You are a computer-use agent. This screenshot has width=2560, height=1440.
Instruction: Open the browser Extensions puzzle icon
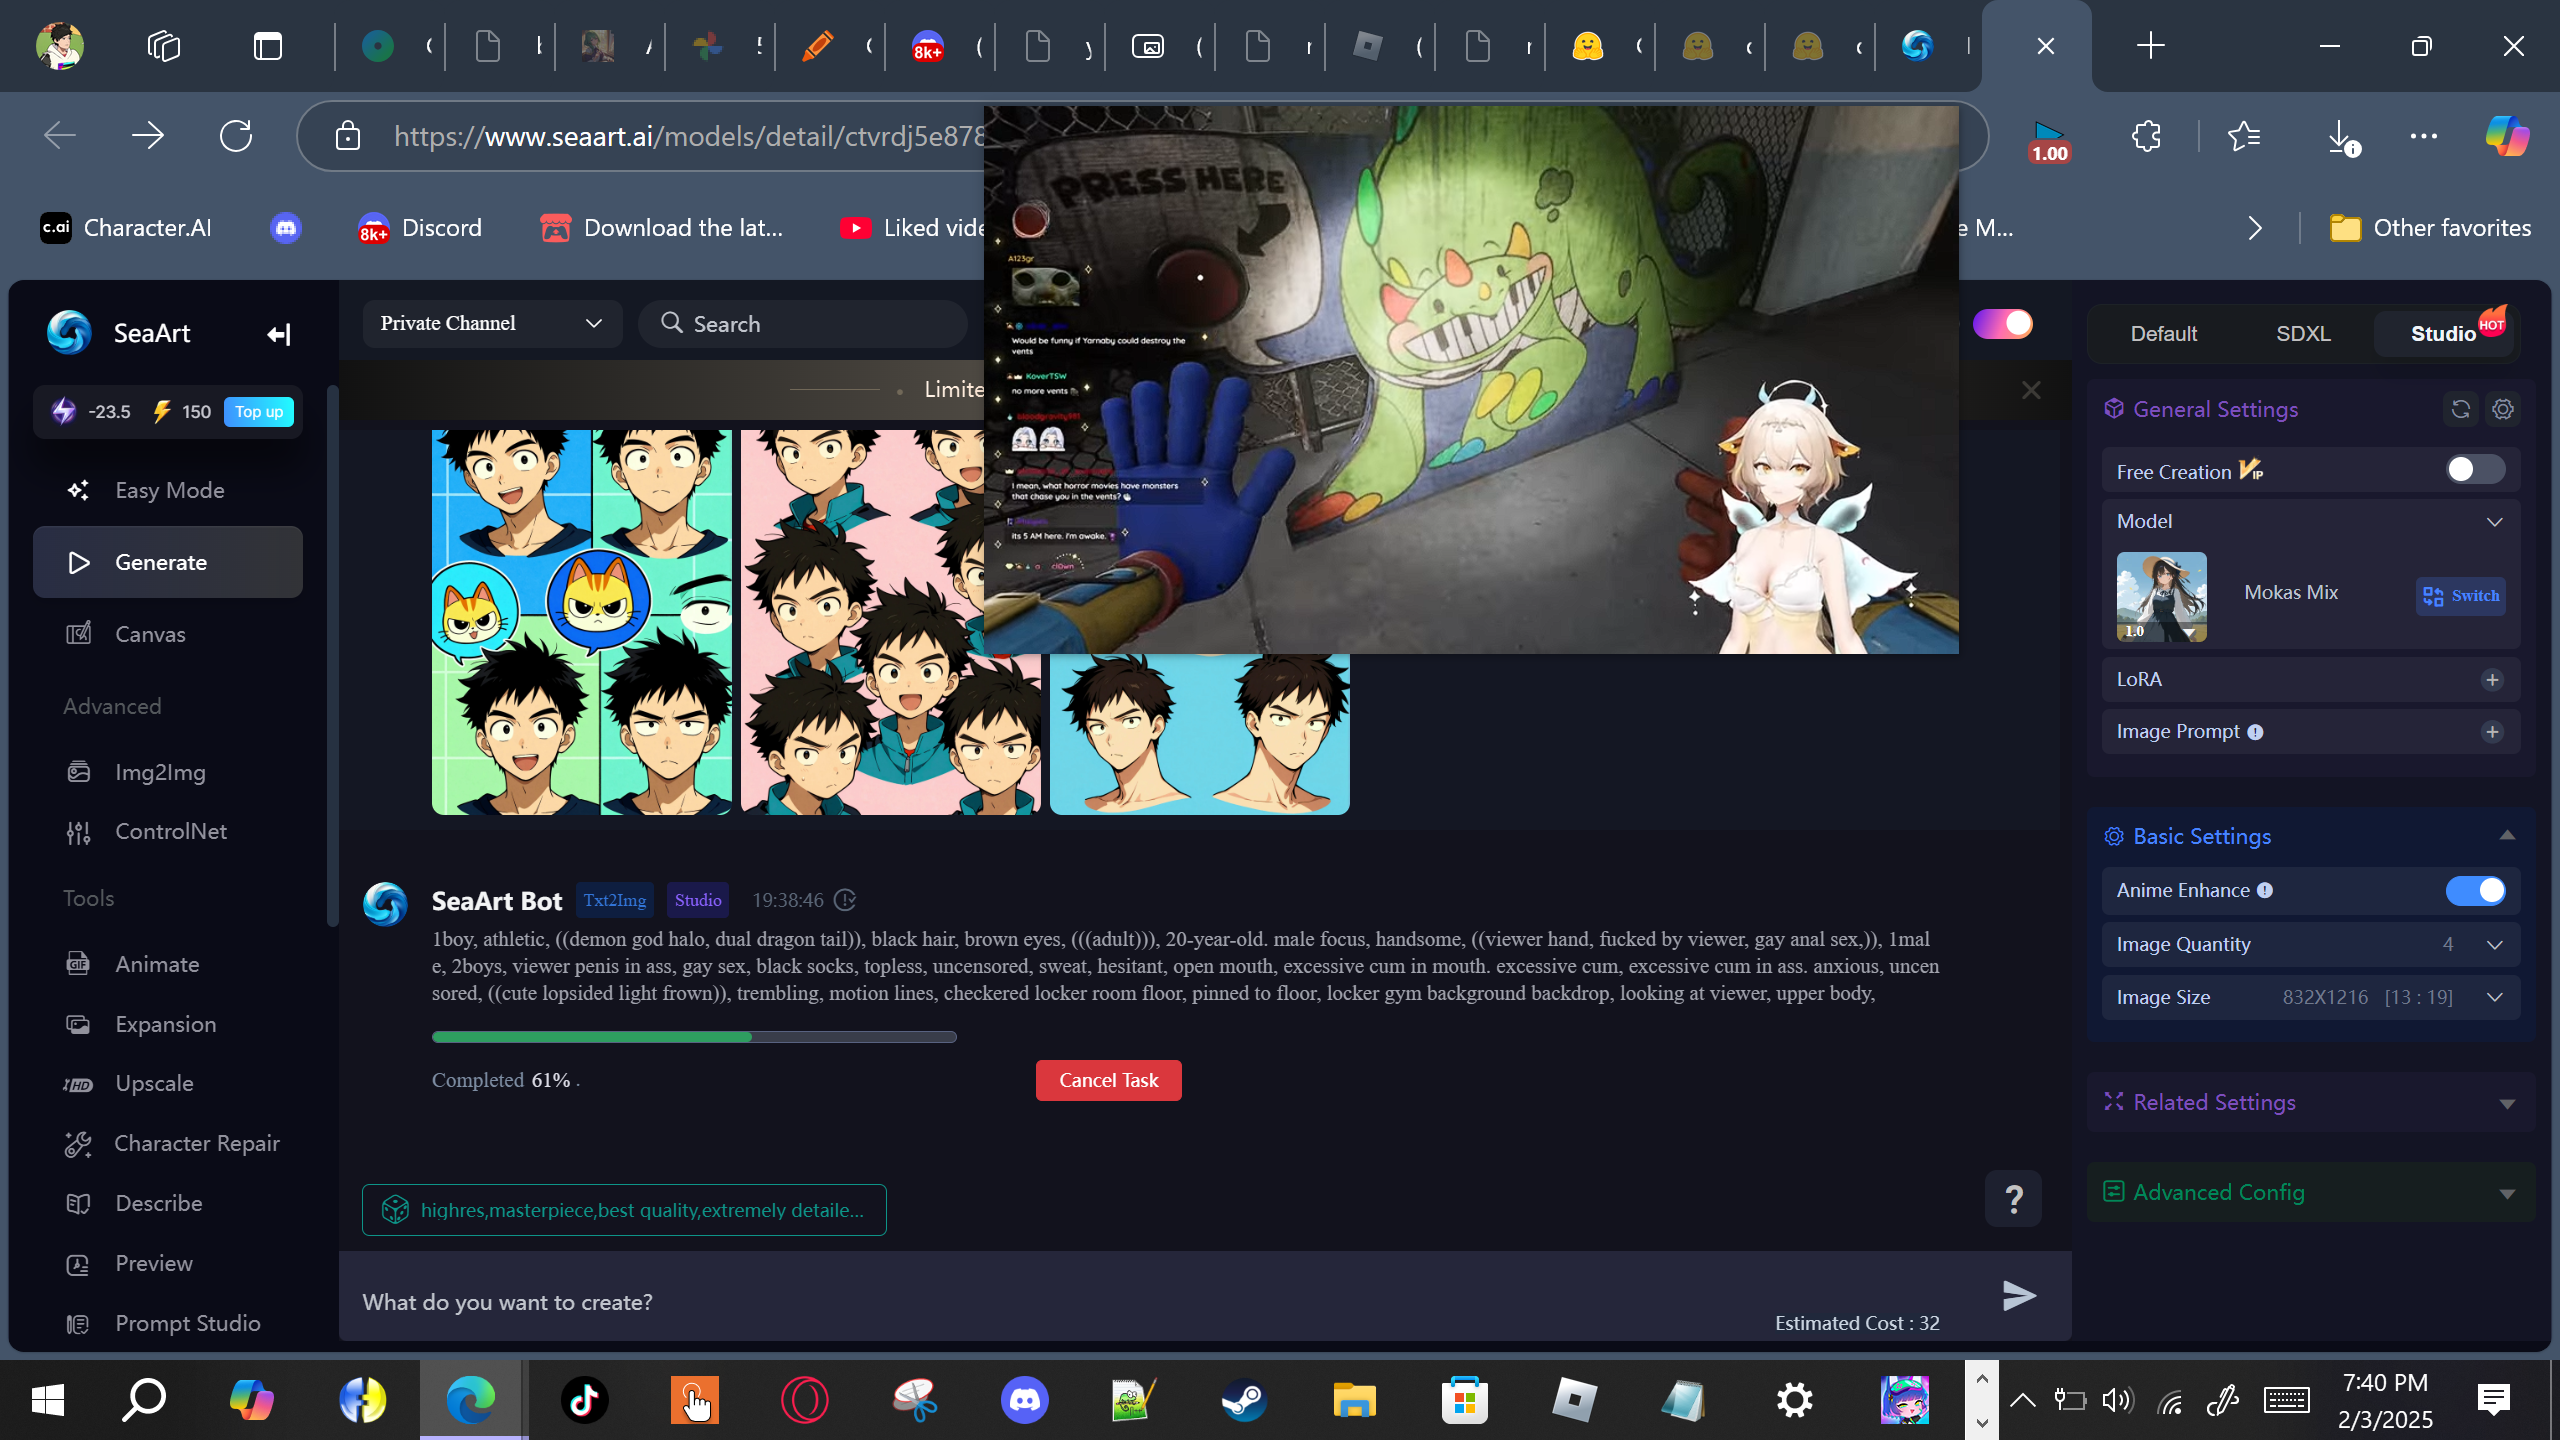click(x=2146, y=135)
